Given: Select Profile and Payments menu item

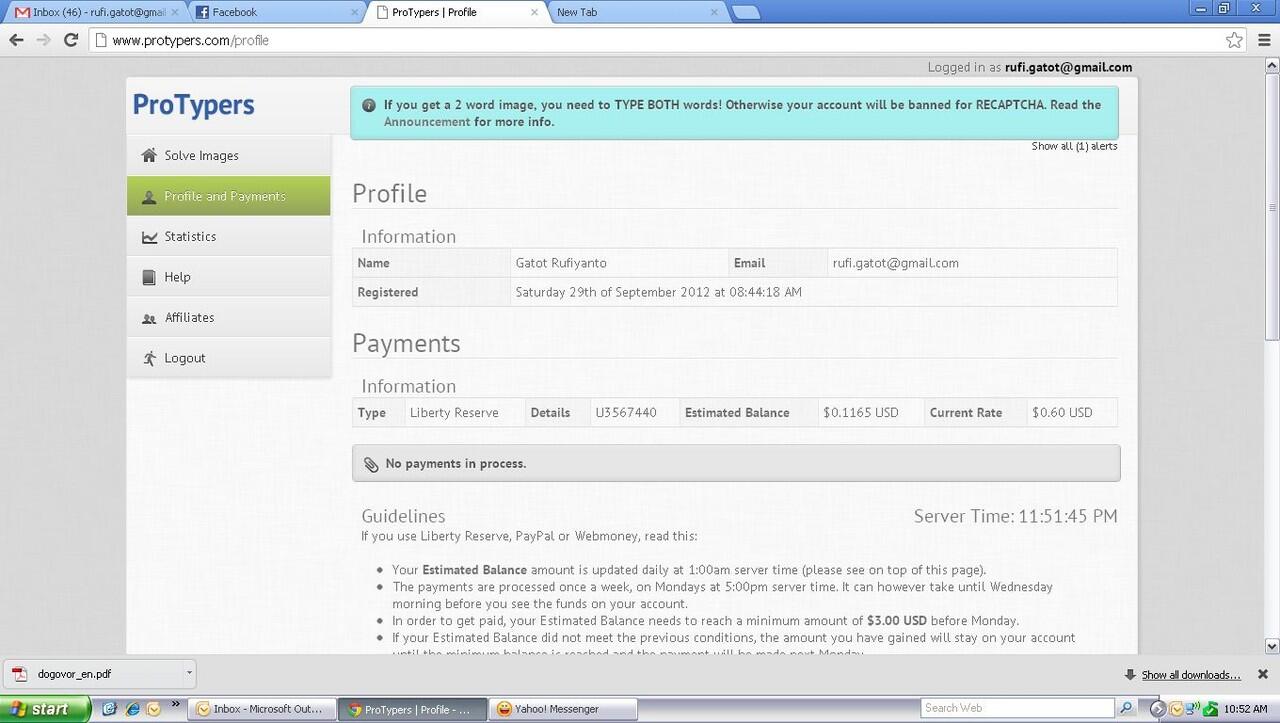Looking at the screenshot, I should pyautogui.click(x=228, y=196).
